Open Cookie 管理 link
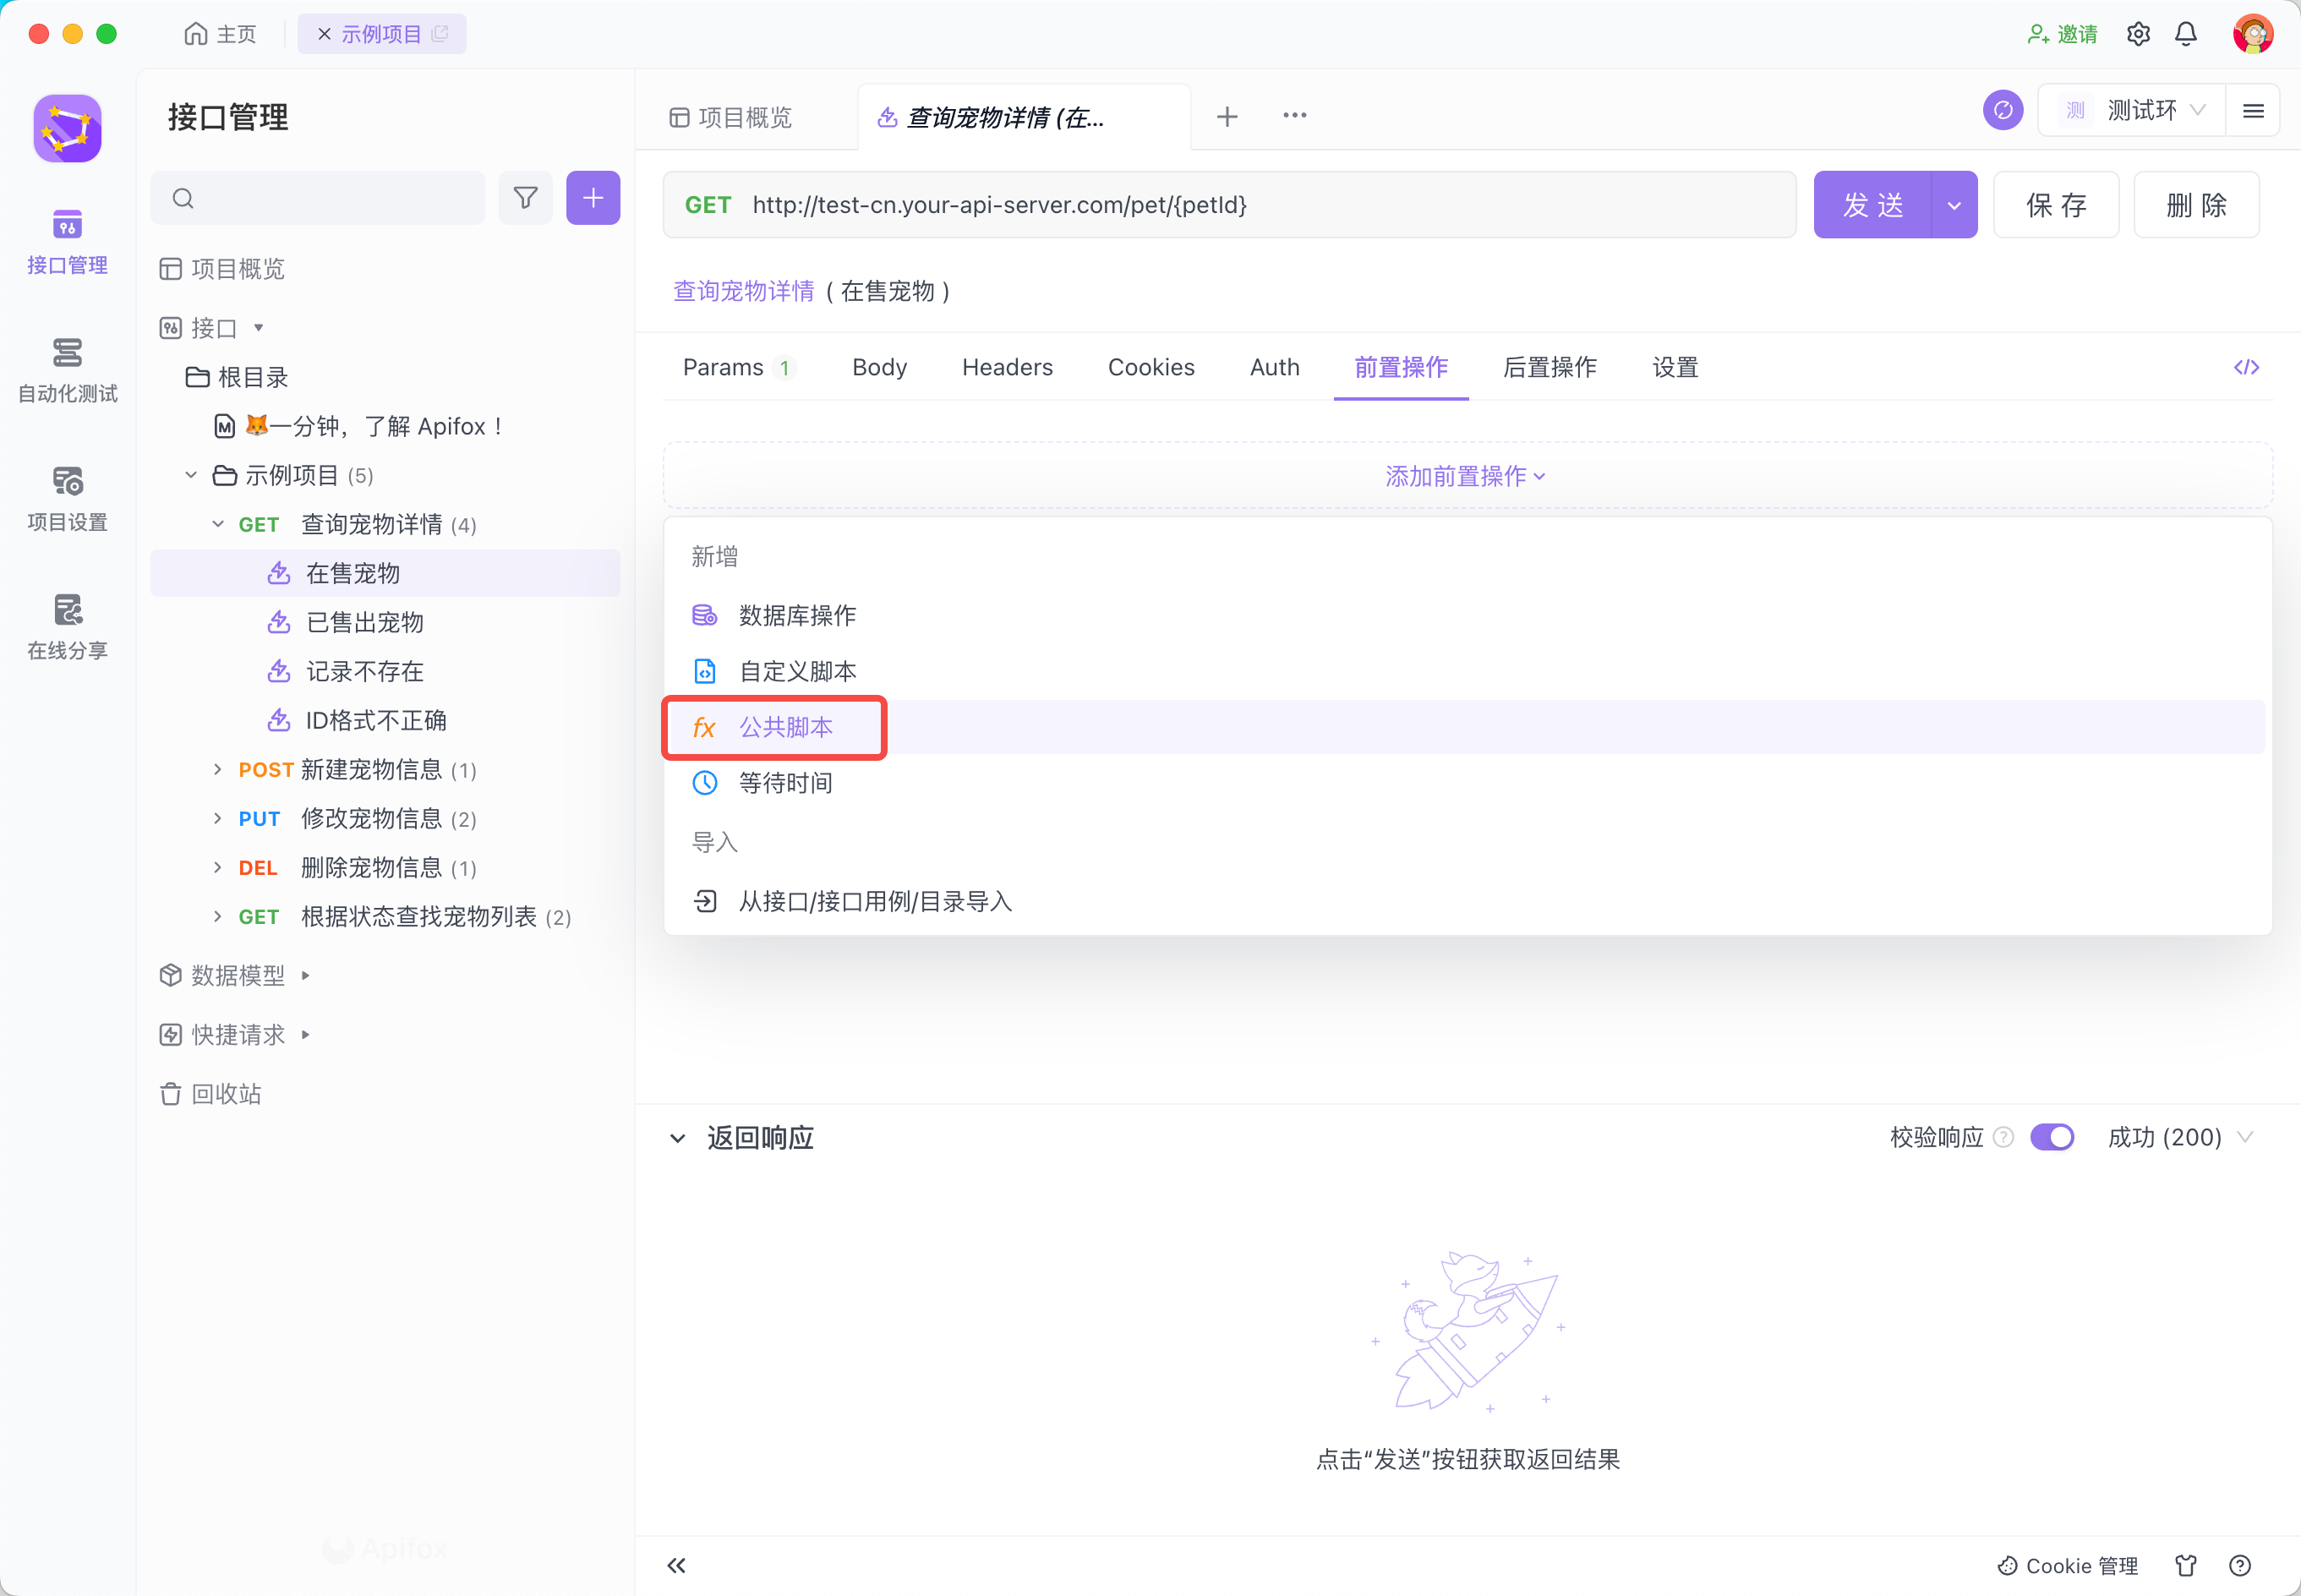Image resolution: width=2301 pixels, height=1596 pixels. pyautogui.click(x=2067, y=1565)
